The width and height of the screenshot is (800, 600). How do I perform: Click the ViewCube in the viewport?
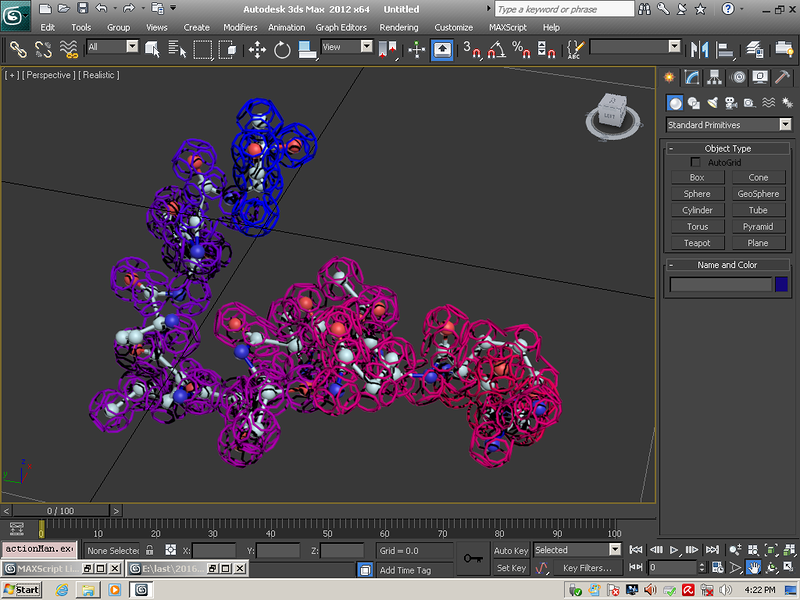608,114
